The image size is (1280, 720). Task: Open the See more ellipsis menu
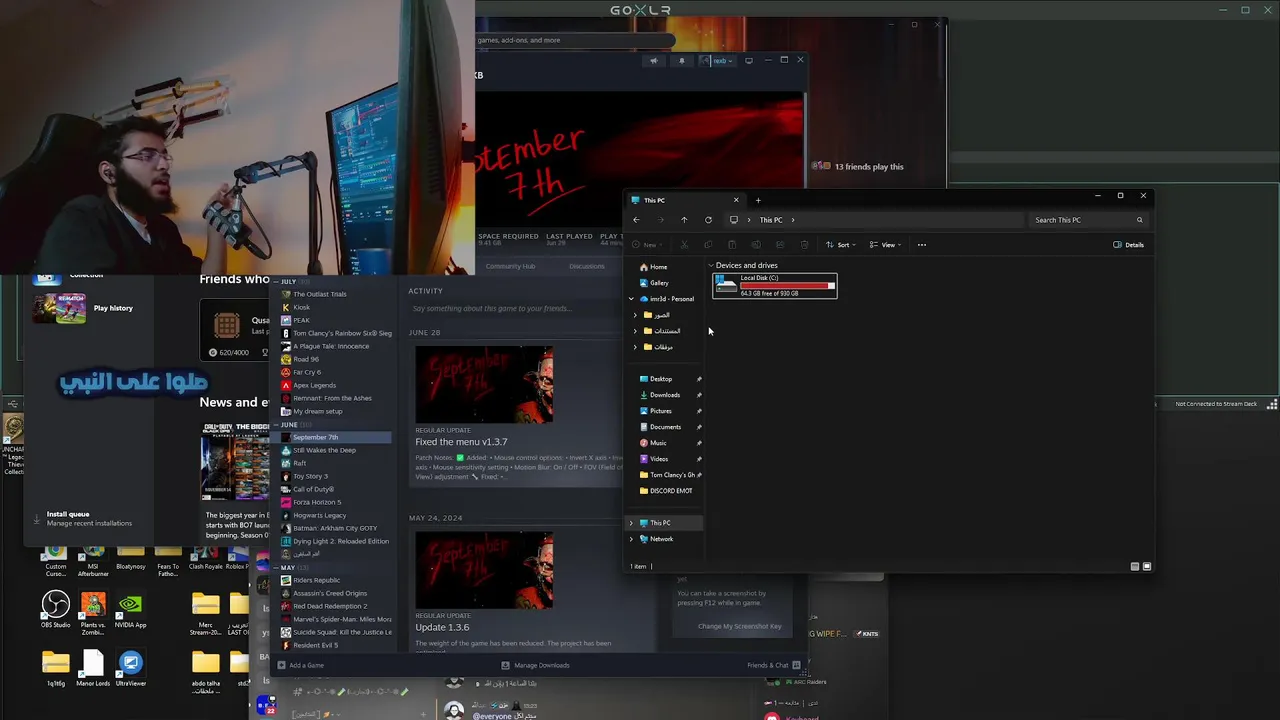coord(922,245)
